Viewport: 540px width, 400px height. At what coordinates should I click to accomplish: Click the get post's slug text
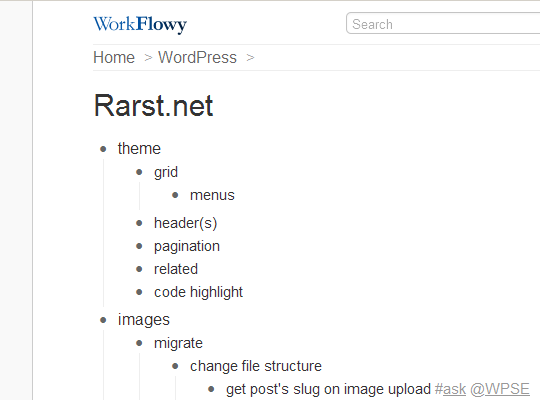click(328, 390)
